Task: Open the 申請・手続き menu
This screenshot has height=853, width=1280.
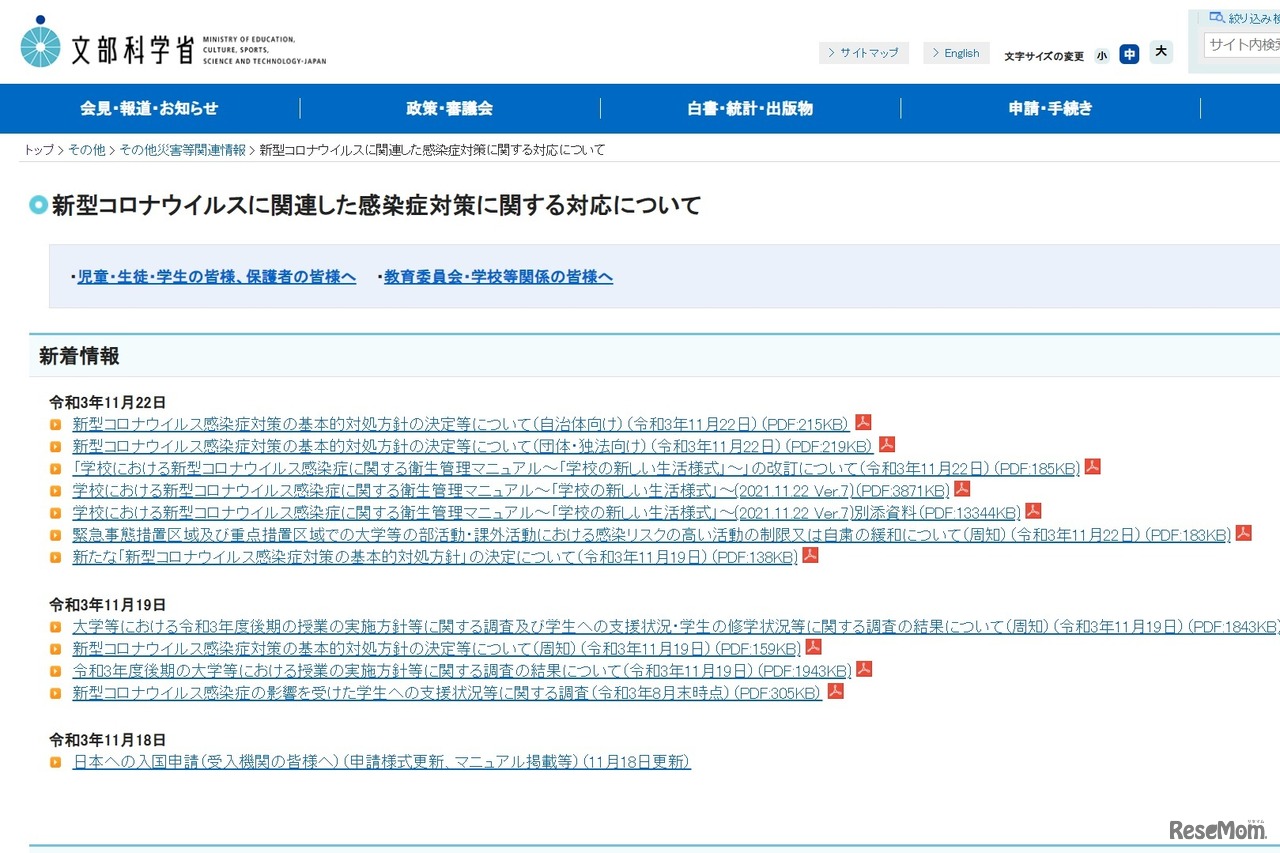Action: 1050,109
